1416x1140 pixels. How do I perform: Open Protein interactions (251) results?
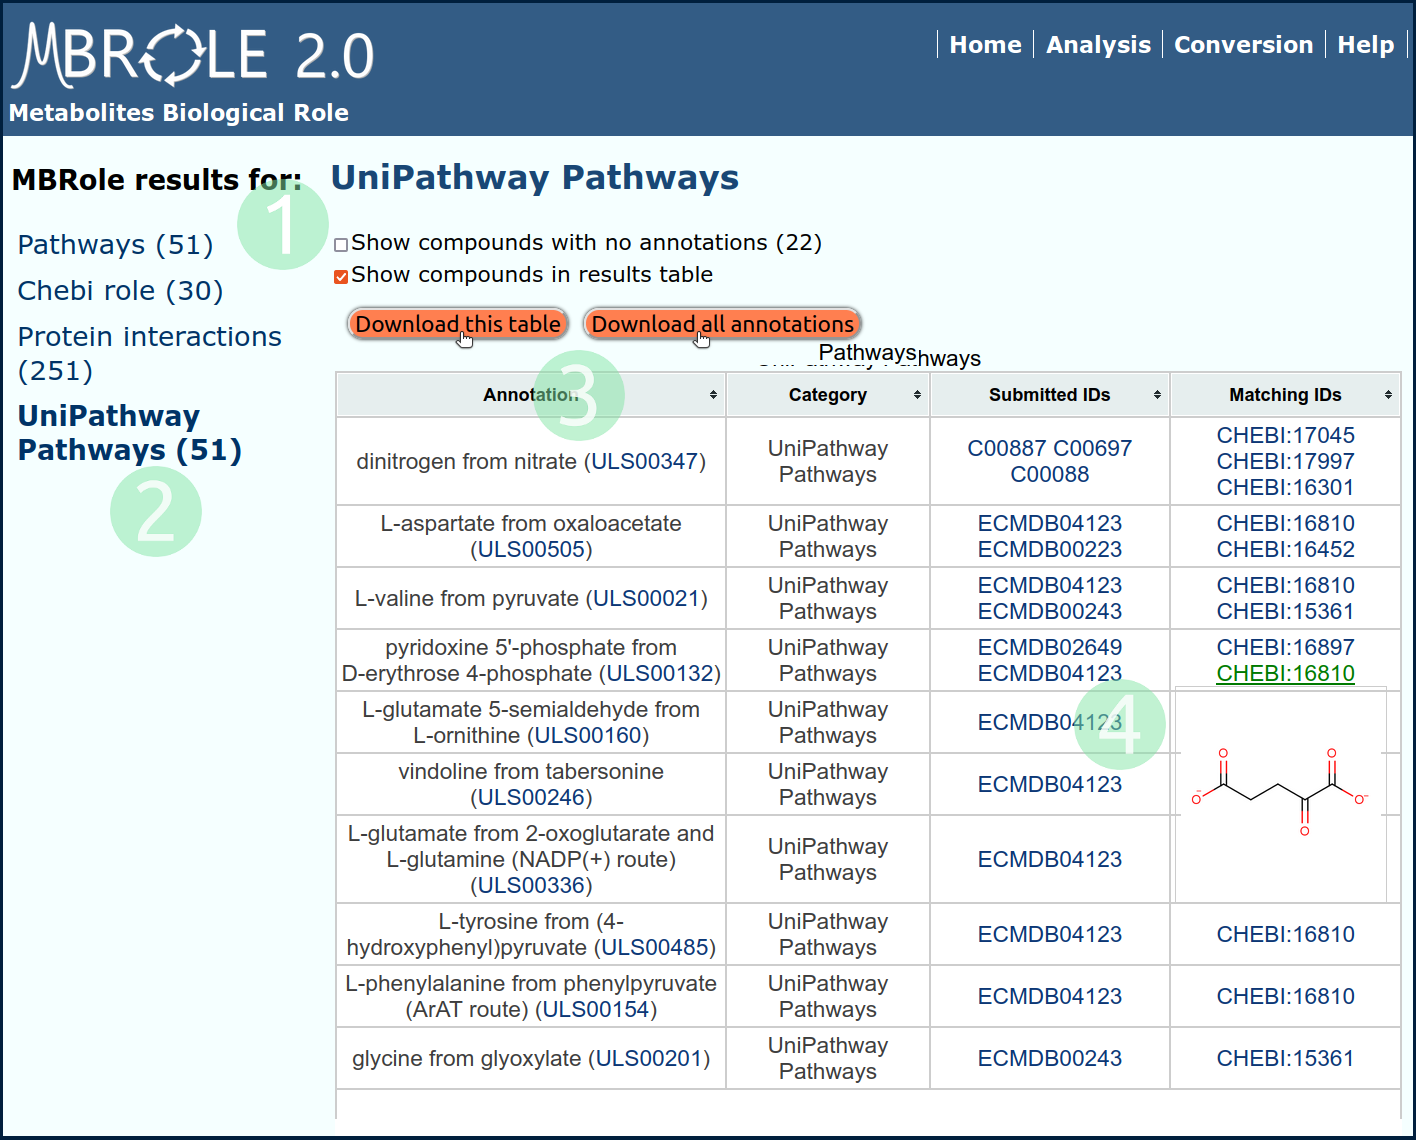click(150, 353)
